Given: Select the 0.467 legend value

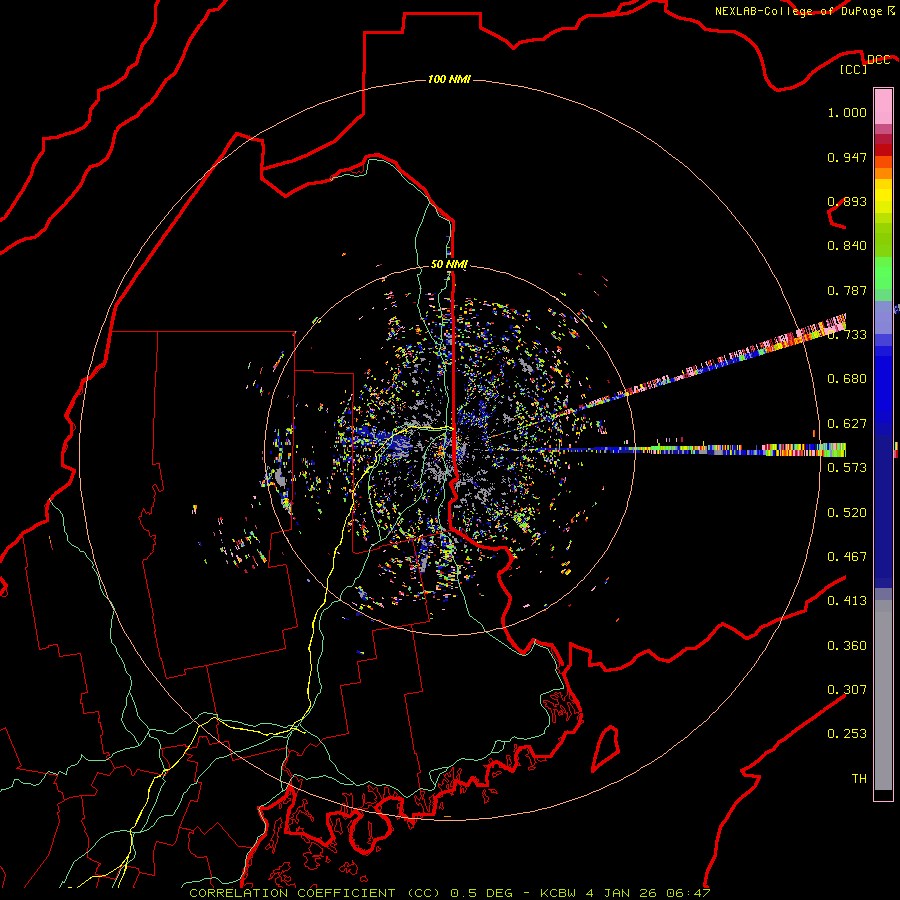Looking at the screenshot, I should 847,557.
